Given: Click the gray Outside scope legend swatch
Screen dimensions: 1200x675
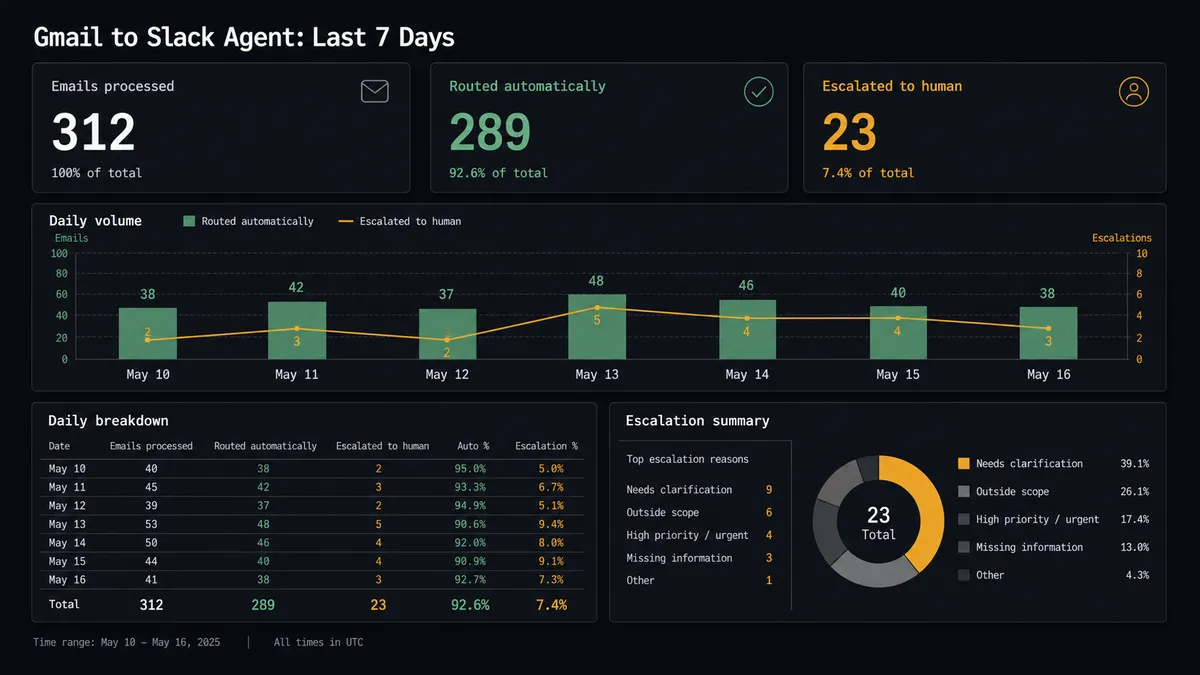Looking at the screenshot, I should [x=964, y=491].
